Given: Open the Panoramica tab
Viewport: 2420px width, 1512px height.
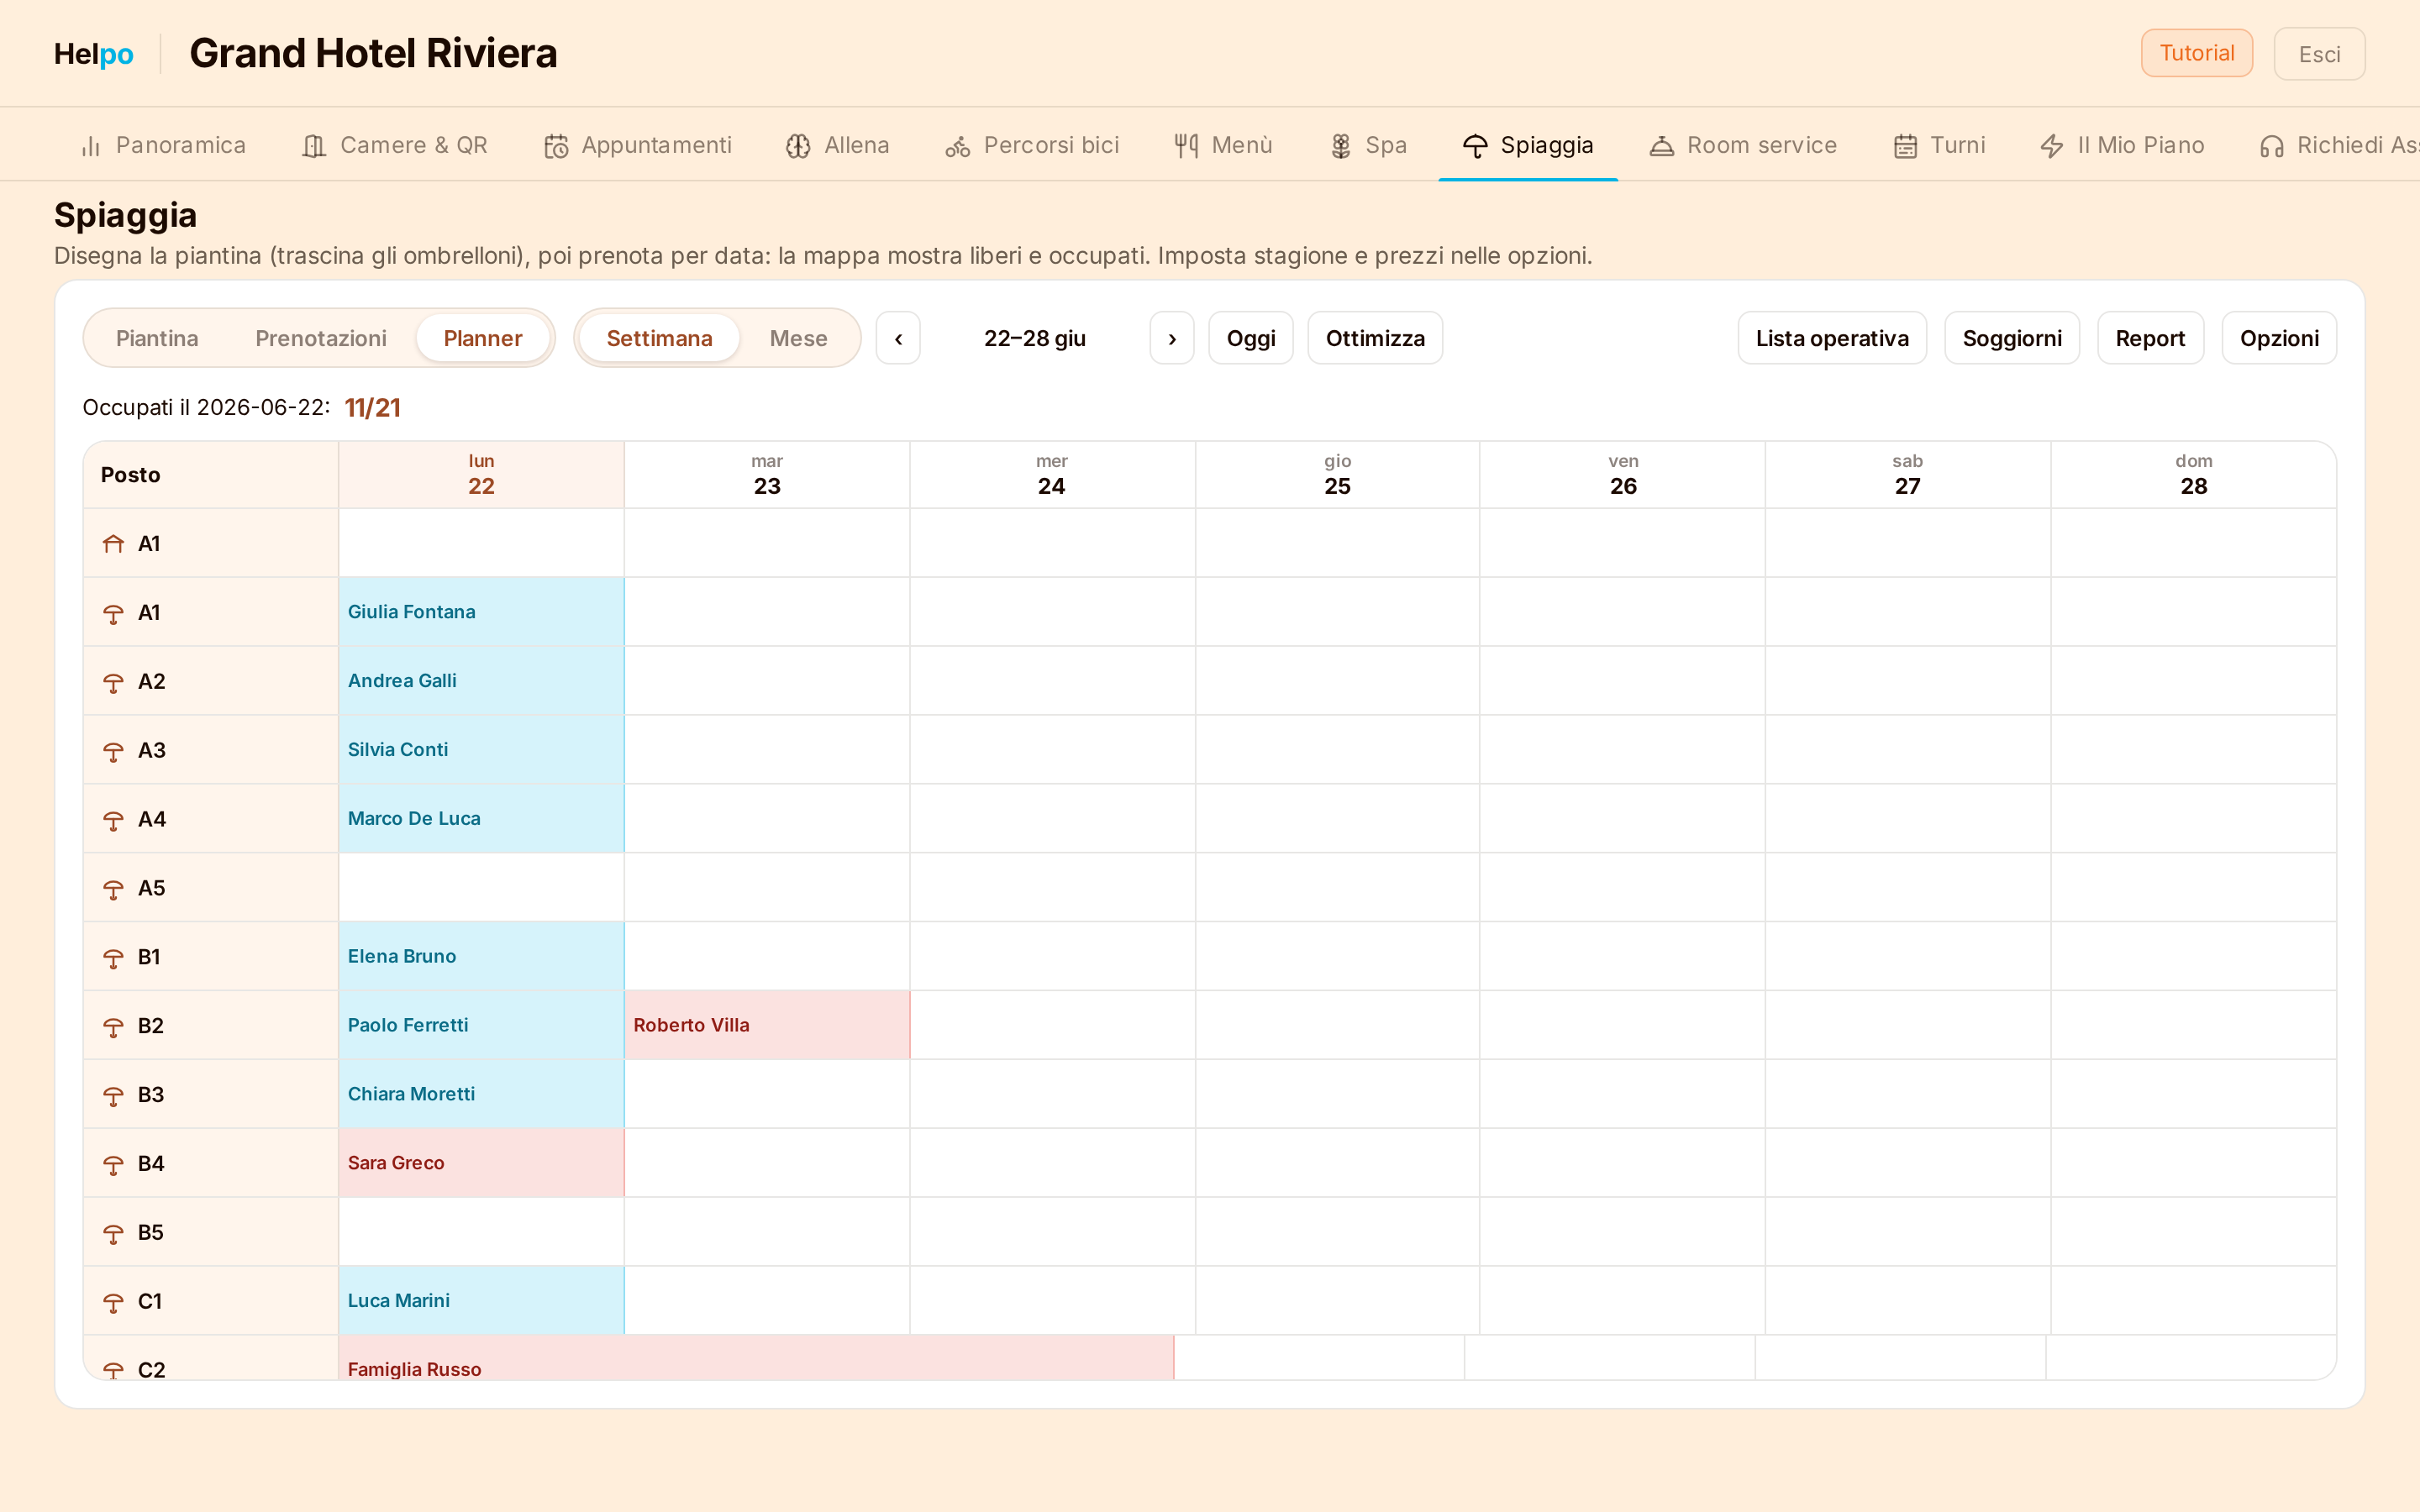Looking at the screenshot, I should click(163, 146).
